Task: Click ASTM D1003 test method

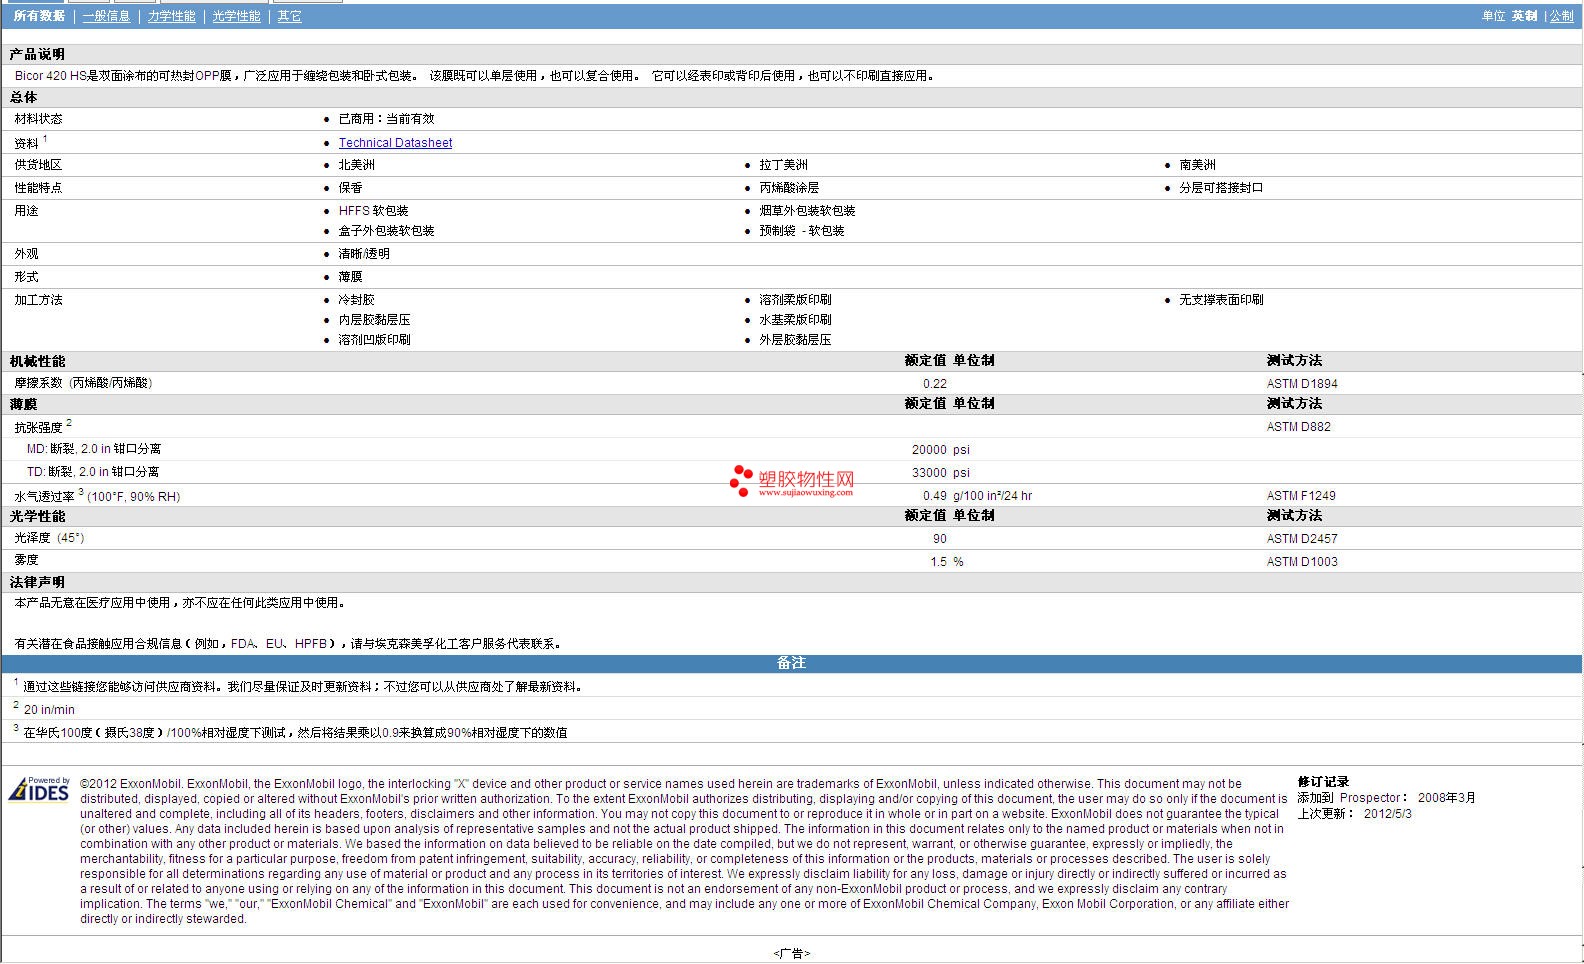Action: click(1302, 562)
